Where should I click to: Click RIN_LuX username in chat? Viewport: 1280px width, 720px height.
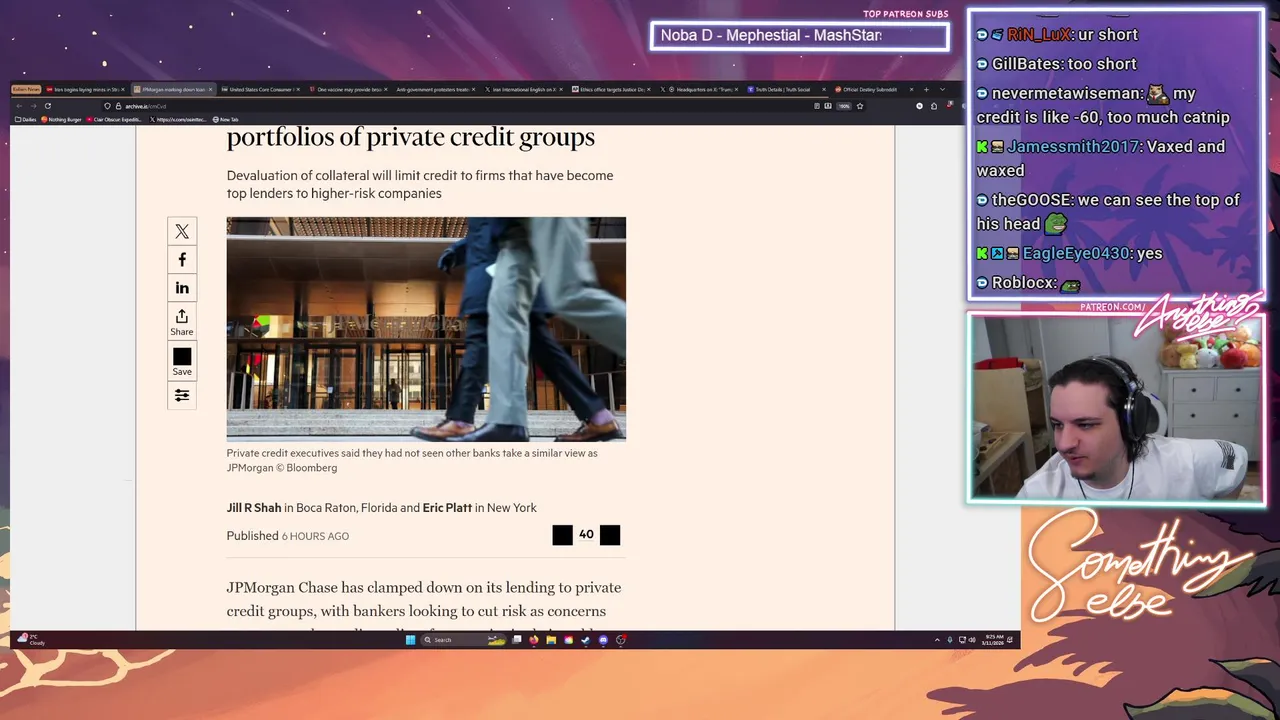click(x=1038, y=35)
